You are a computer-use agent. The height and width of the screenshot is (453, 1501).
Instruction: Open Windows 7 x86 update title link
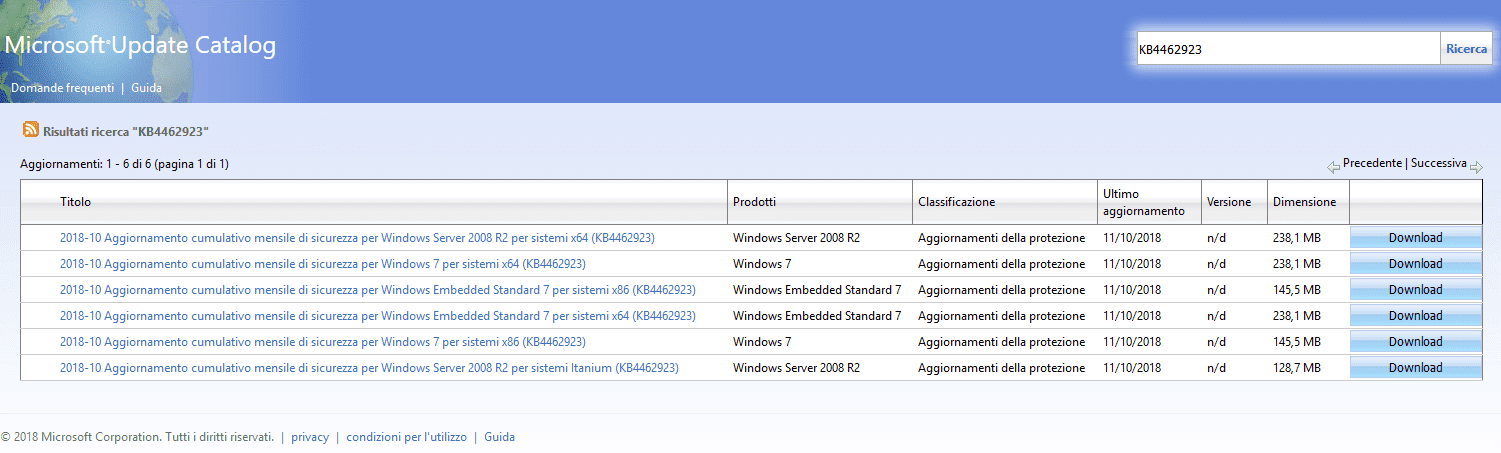point(322,342)
